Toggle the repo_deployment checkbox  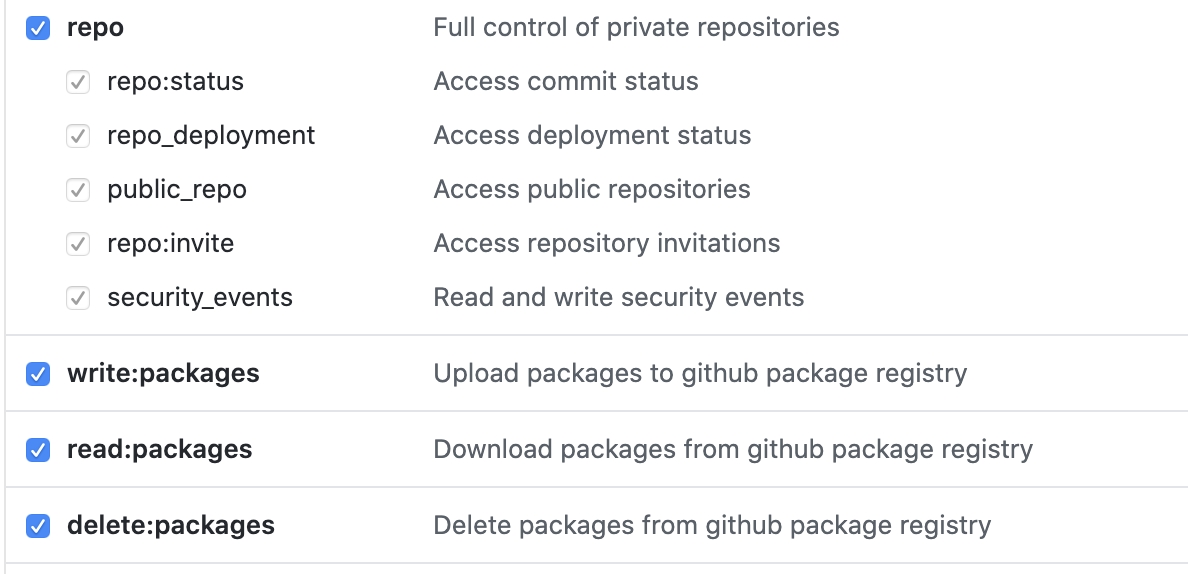tap(78, 136)
